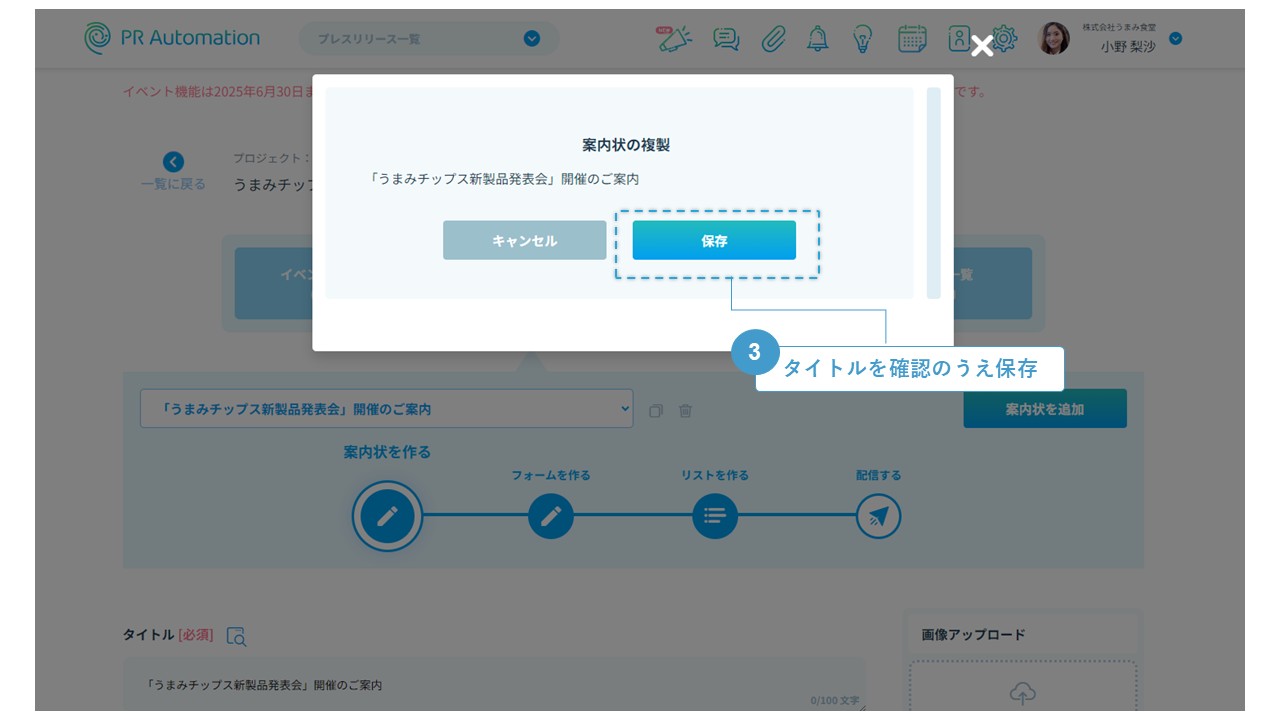Click the settings gear icon
1280x720 pixels.
click(x=1005, y=39)
